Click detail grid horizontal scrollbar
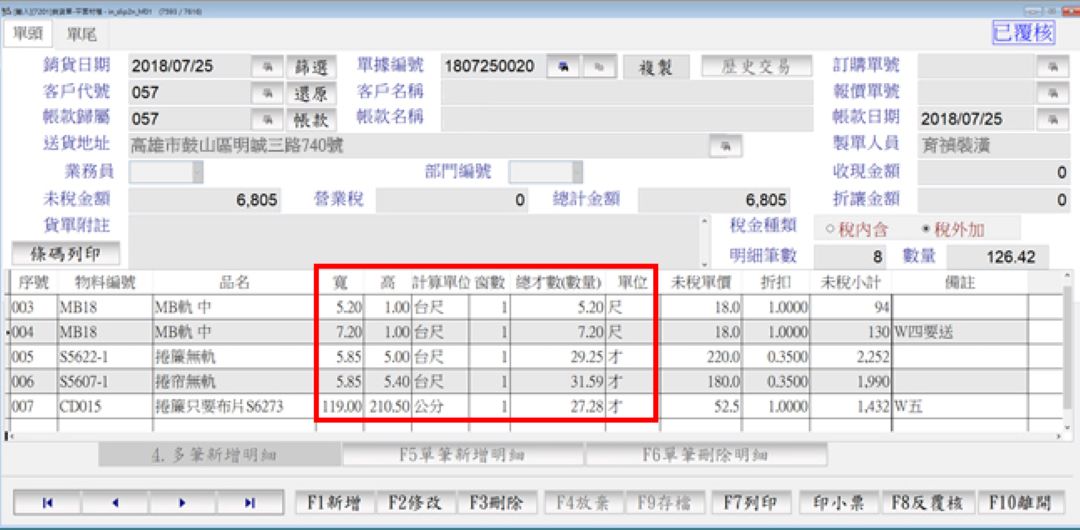Screen dimensions: 1080x530 pyautogui.click(x=537, y=437)
